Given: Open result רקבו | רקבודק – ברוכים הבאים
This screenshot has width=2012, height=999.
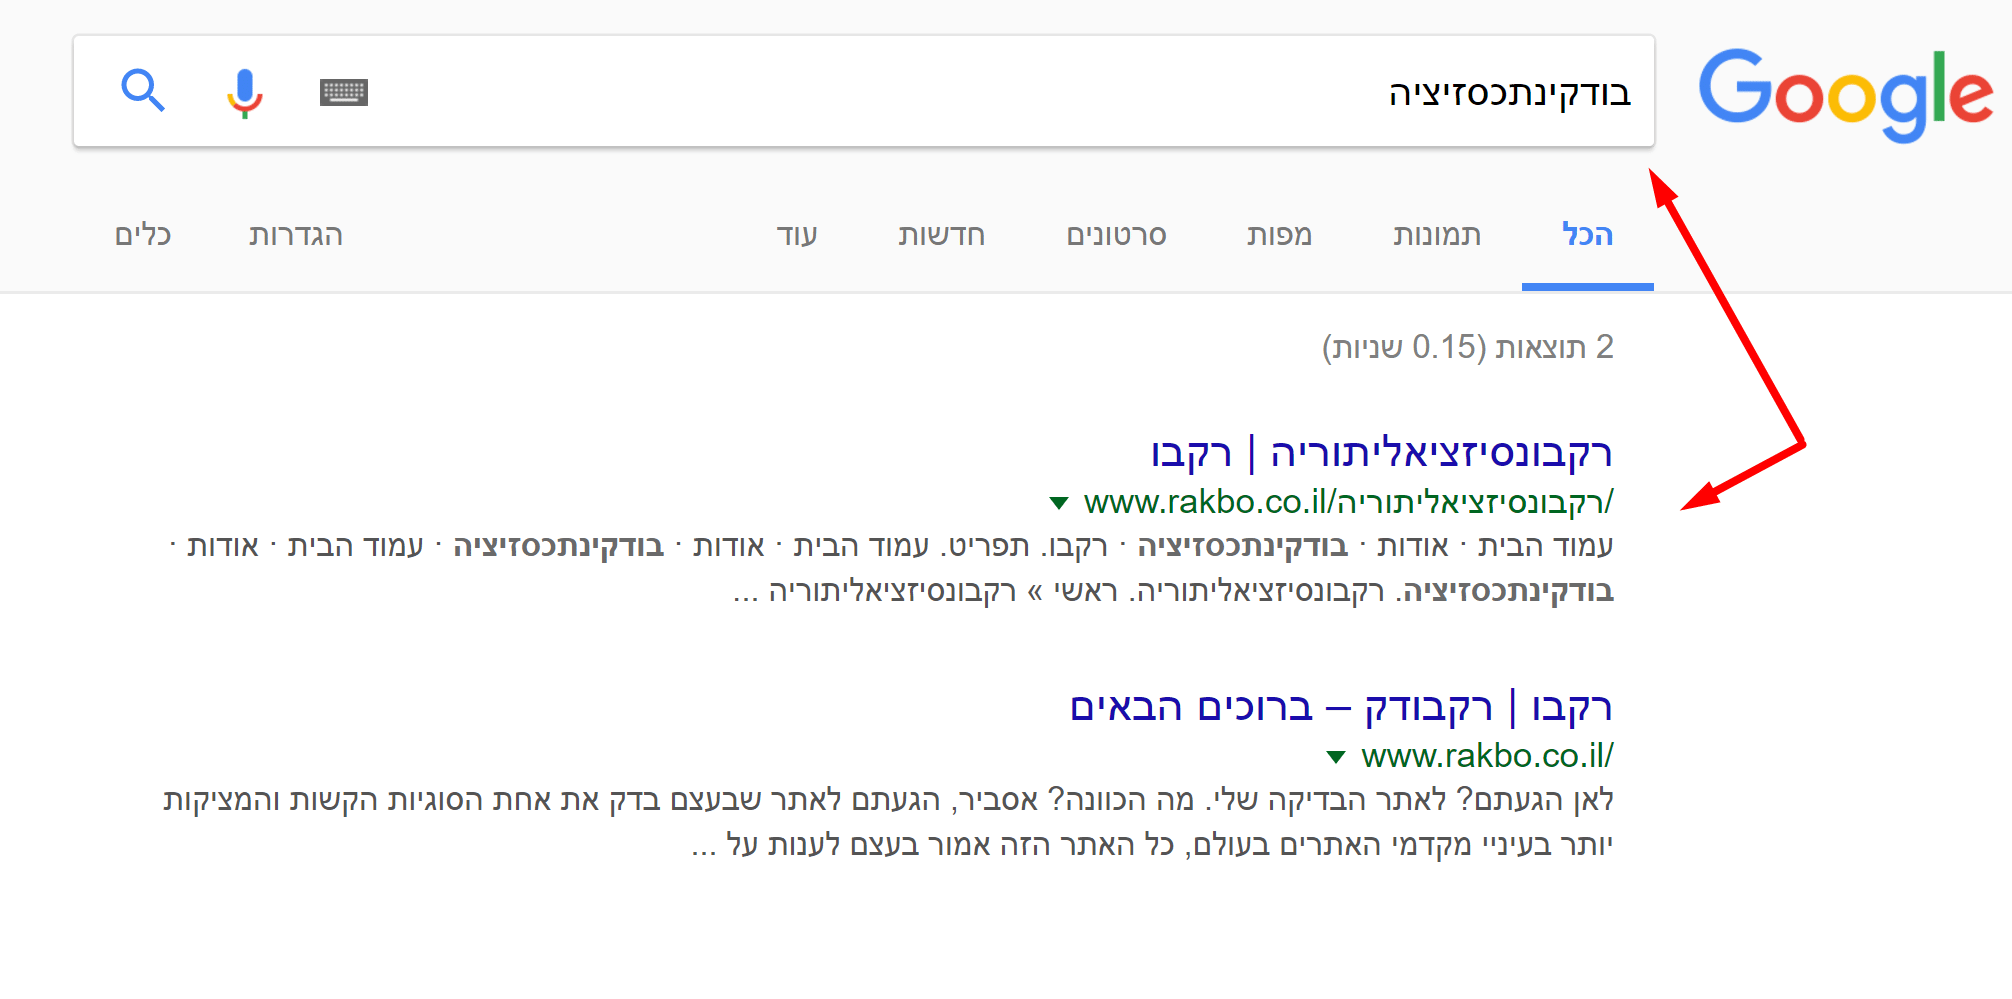Looking at the screenshot, I should (1341, 707).
